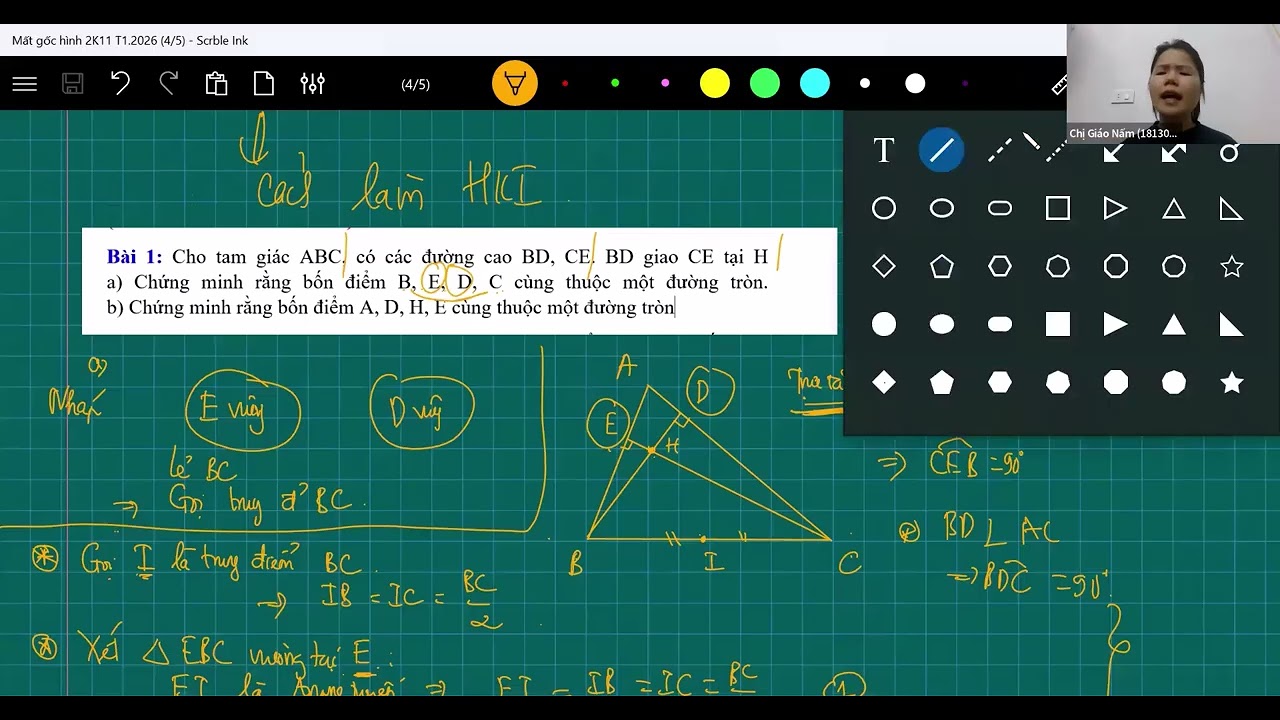Open the hamburger menu
This screenshot has height=720, width=1280.
(25, 84)
